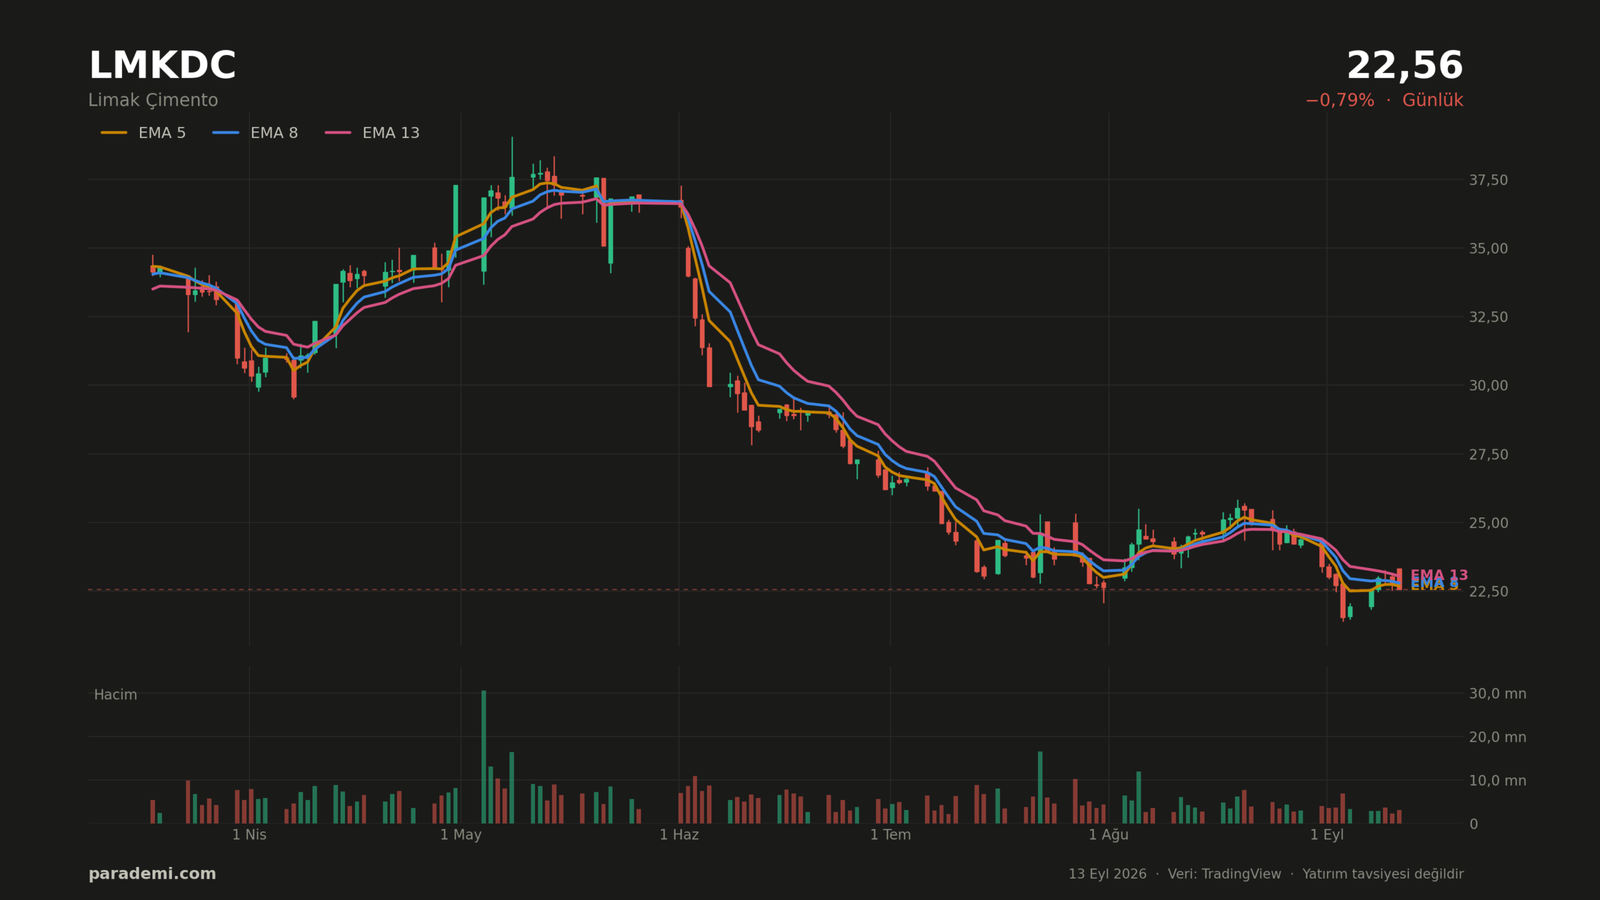
Task: Click the 1 May date axis label
Action: click(461, 835)
